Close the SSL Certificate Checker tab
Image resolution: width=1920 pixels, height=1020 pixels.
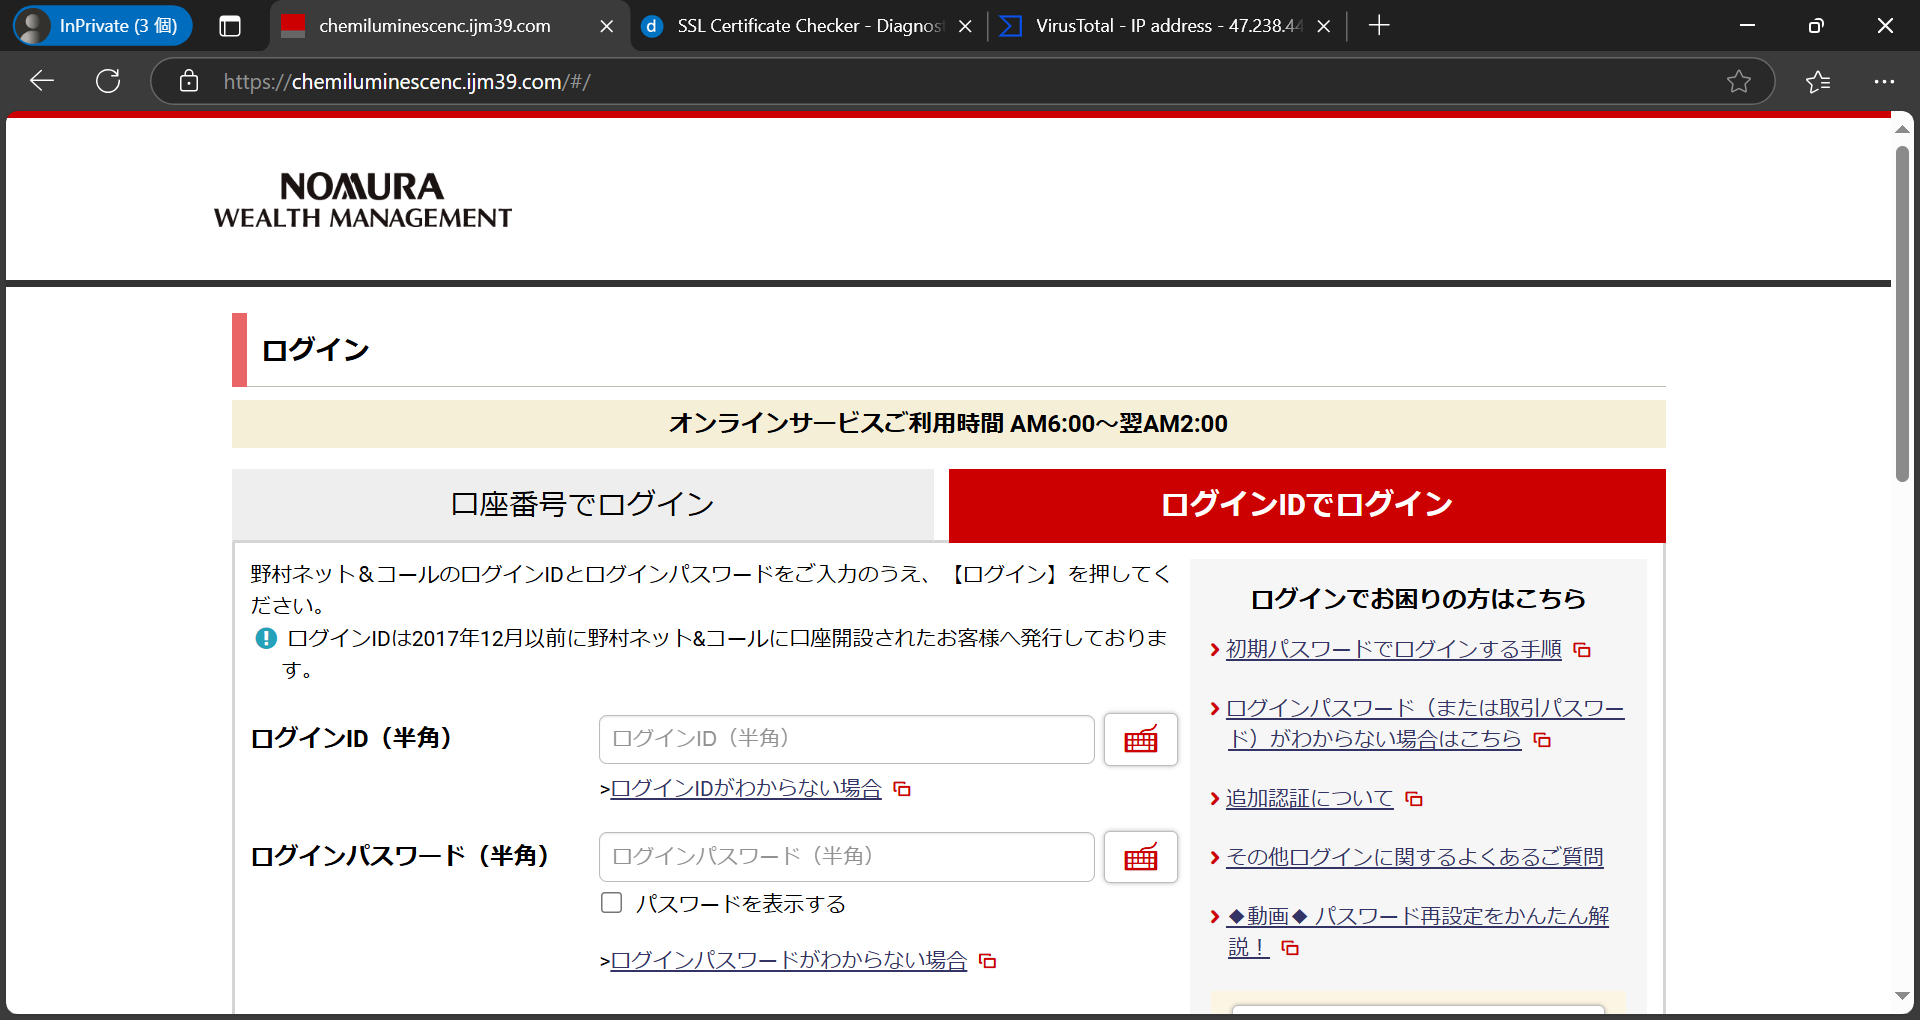pos(965,26)
